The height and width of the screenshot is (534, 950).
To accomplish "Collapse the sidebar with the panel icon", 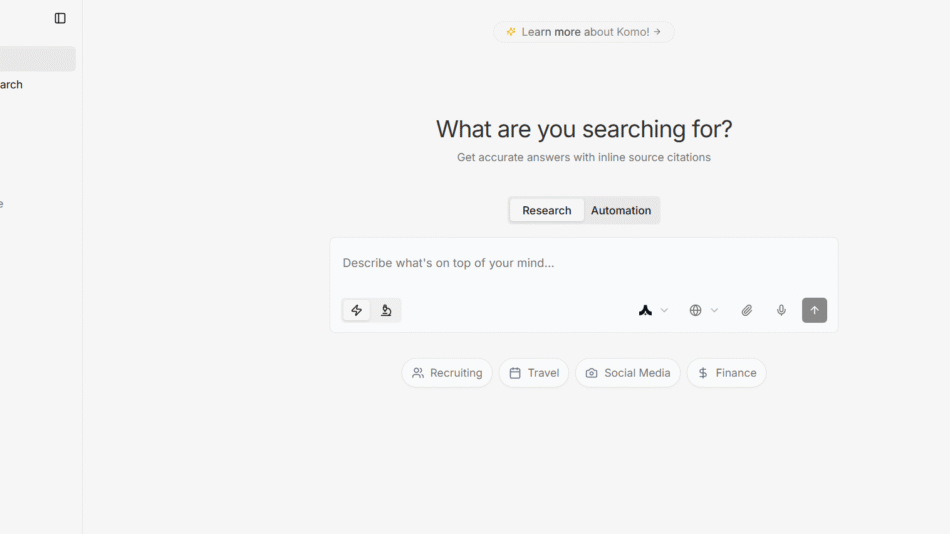I will click(x=60, y=18).
